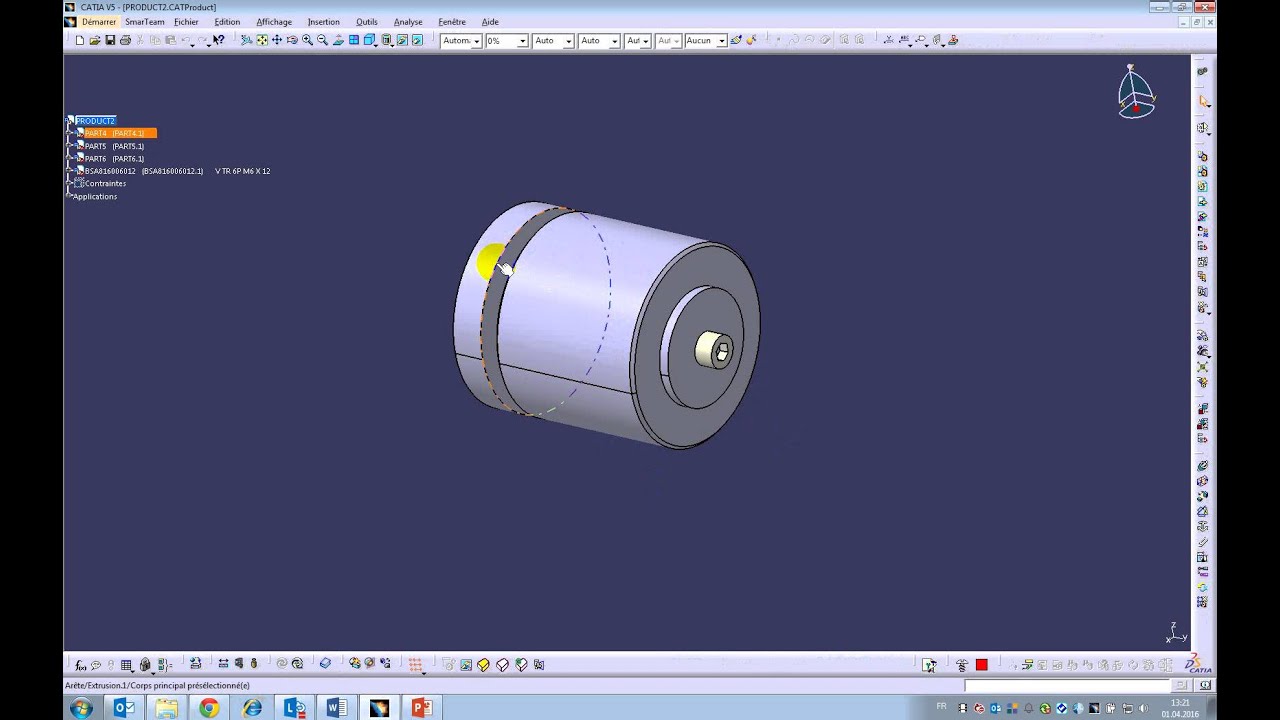The width and height of the screenshot is (1280, 720).
Task: Click the New document icon
Action: (80, 40)
